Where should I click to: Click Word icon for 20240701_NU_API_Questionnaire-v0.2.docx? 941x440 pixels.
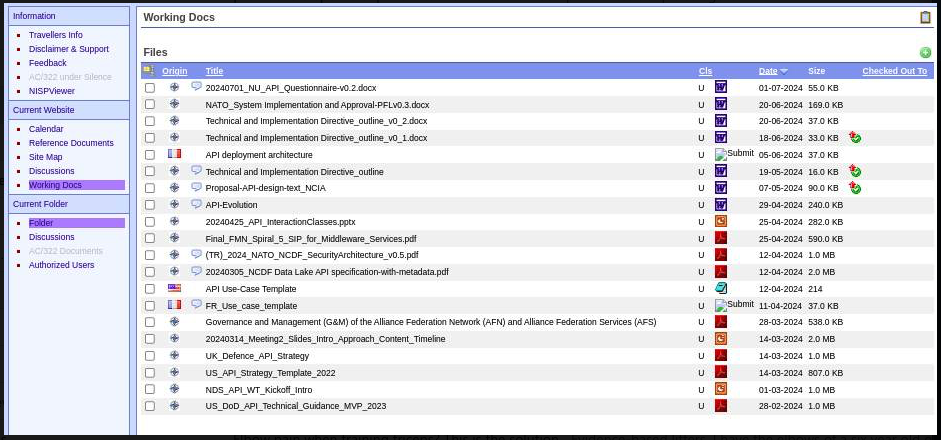point(720,88)
